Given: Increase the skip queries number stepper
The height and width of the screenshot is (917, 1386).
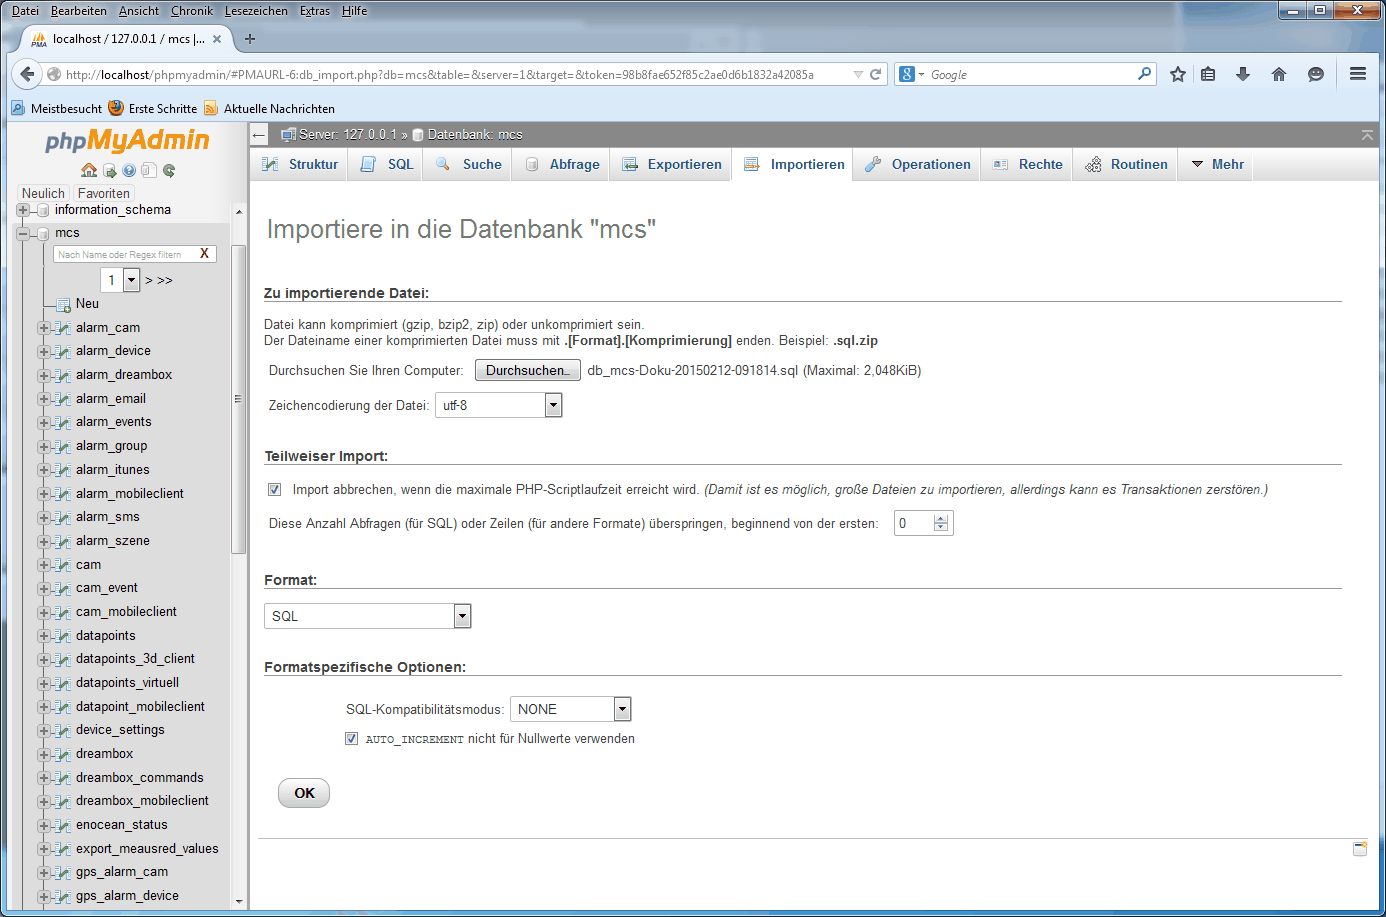Looking at the screenshot, I should 940,519.
